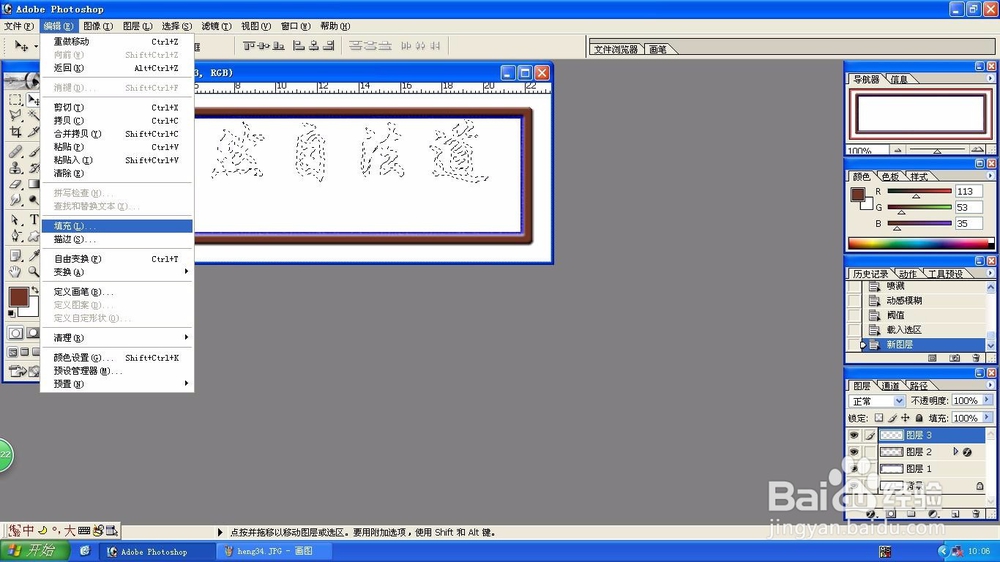Click the Align horizontal centers icon

[314, 46]
